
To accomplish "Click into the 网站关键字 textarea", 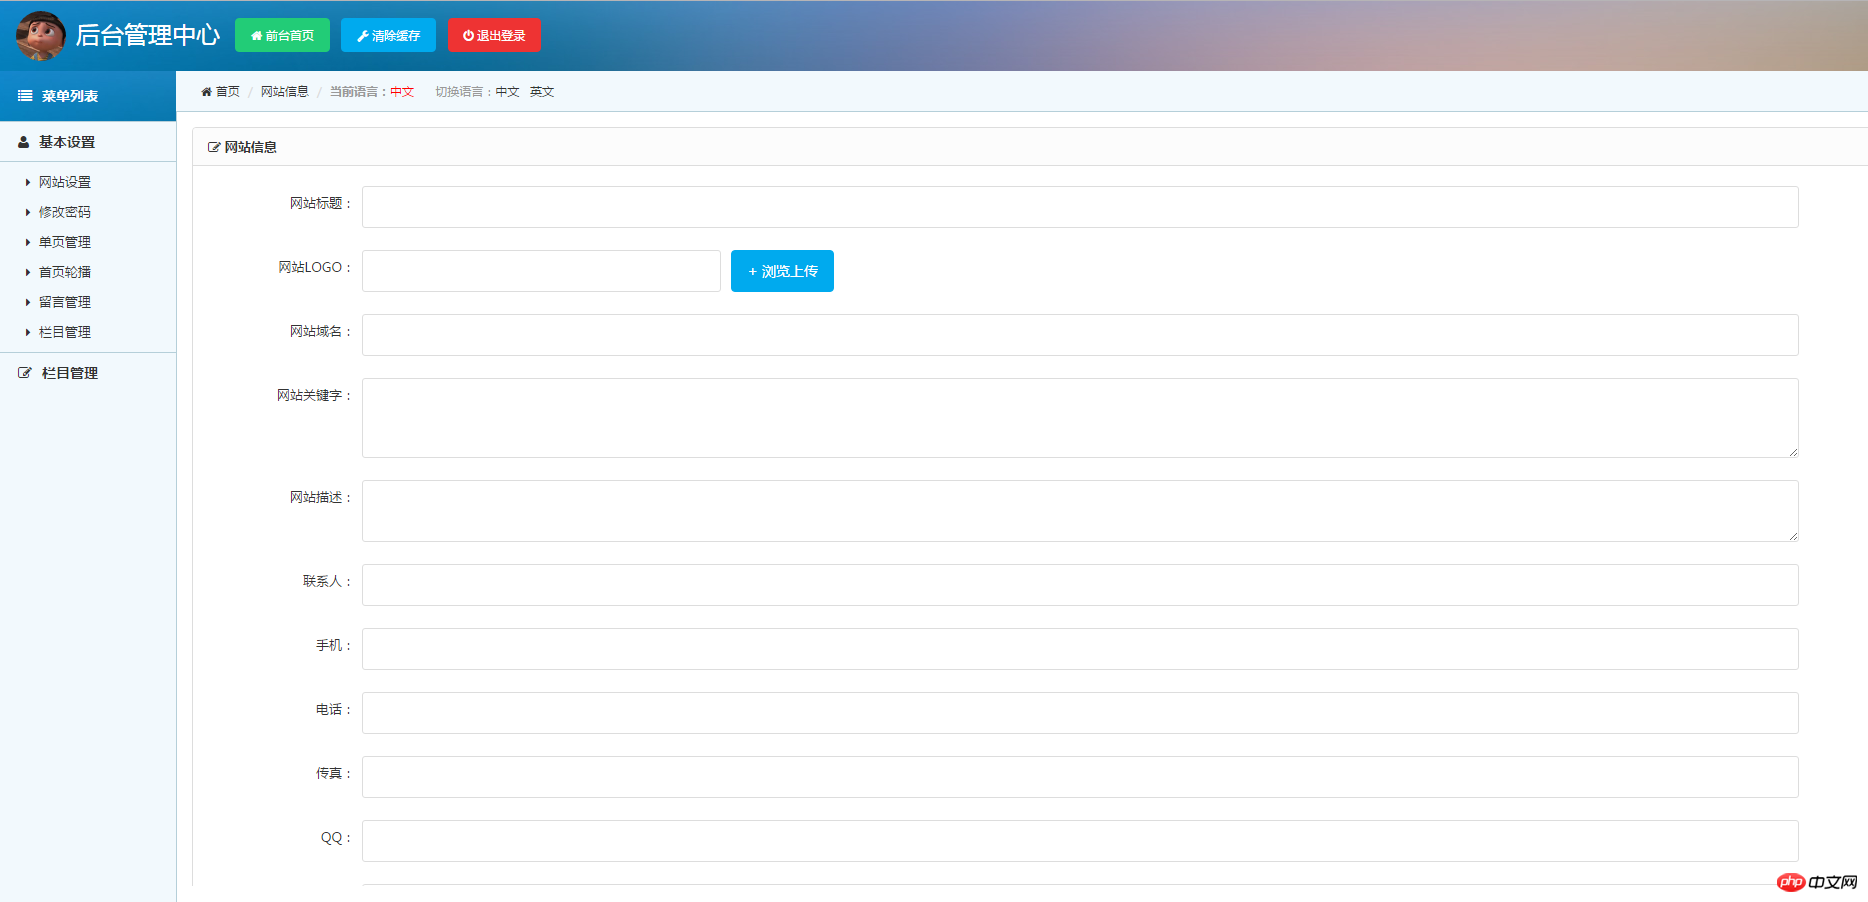I will click(x=1080, y=418).
